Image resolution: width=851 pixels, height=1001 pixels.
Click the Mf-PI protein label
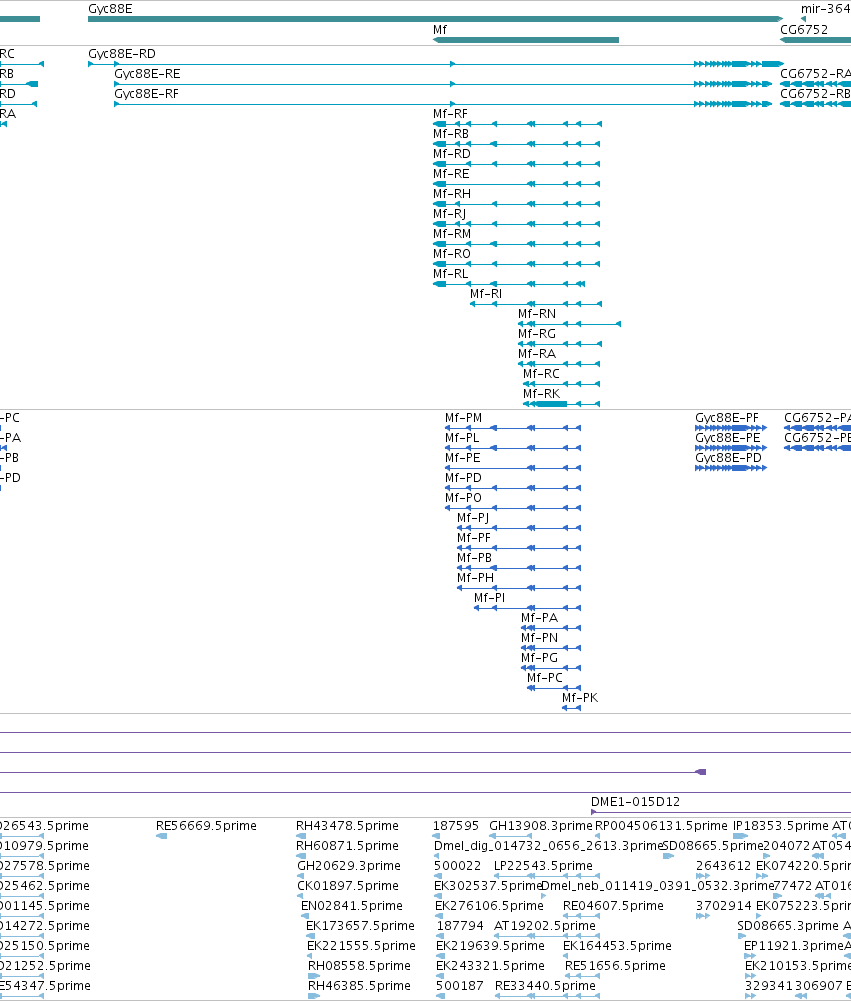pyautogui.click(x=490, y=598)
